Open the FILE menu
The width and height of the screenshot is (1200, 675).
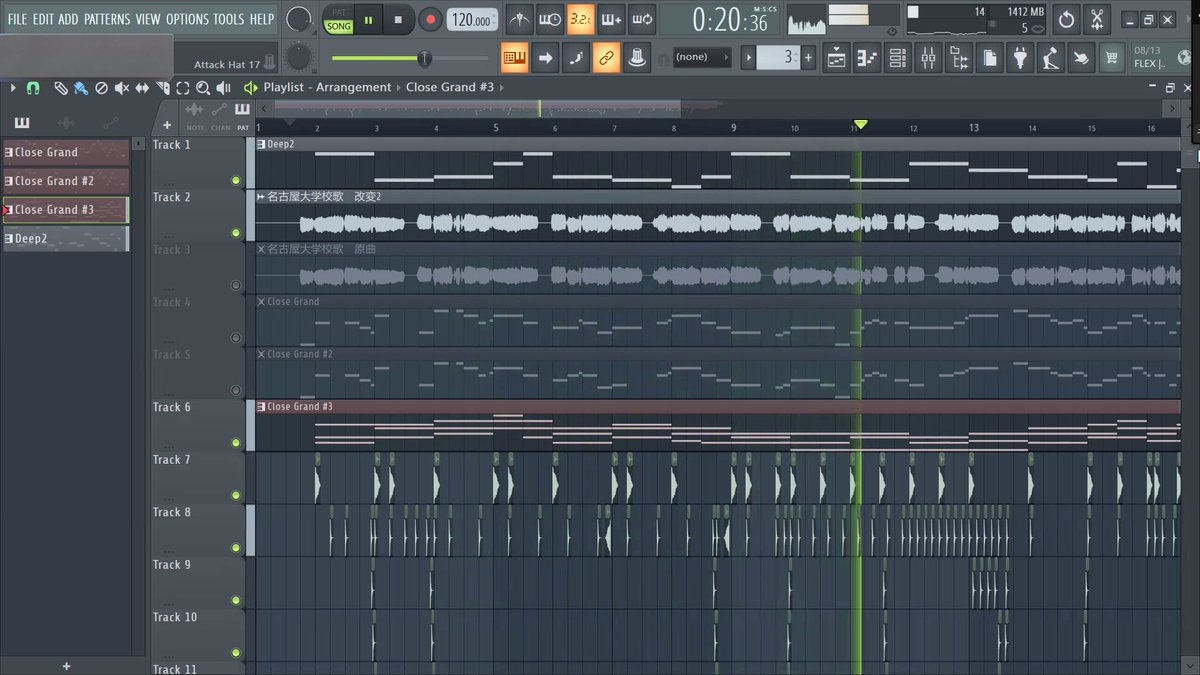click(17, 19)
